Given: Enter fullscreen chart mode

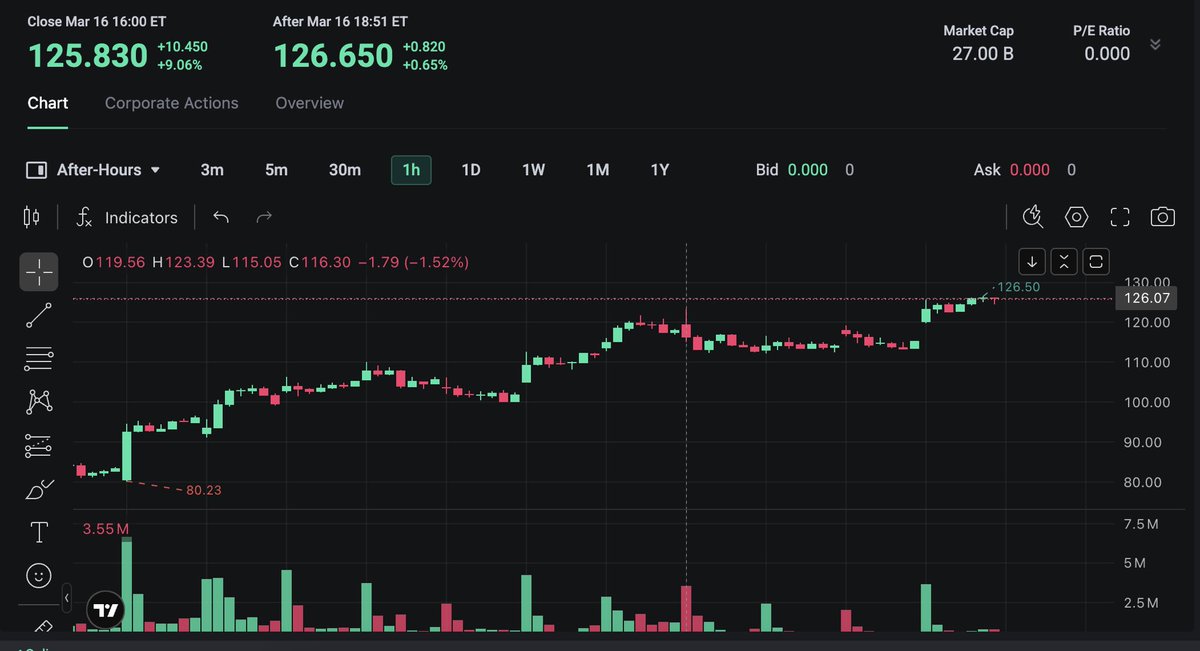Looking at the screenshot, I should point(1120,217).
